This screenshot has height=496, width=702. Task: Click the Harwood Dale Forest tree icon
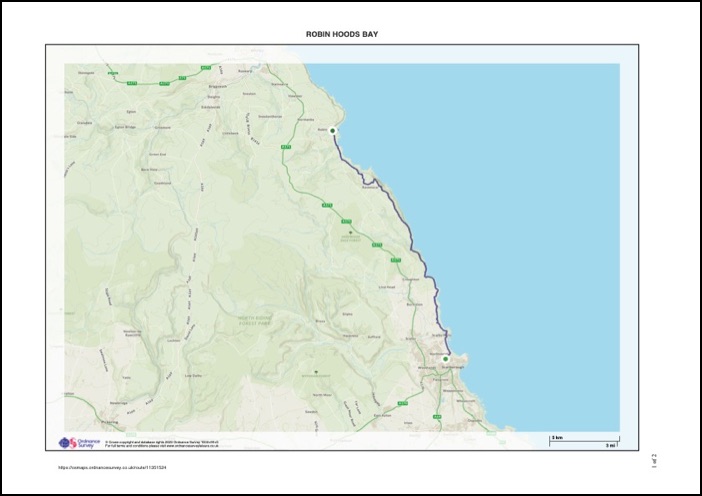click(351, 233)
